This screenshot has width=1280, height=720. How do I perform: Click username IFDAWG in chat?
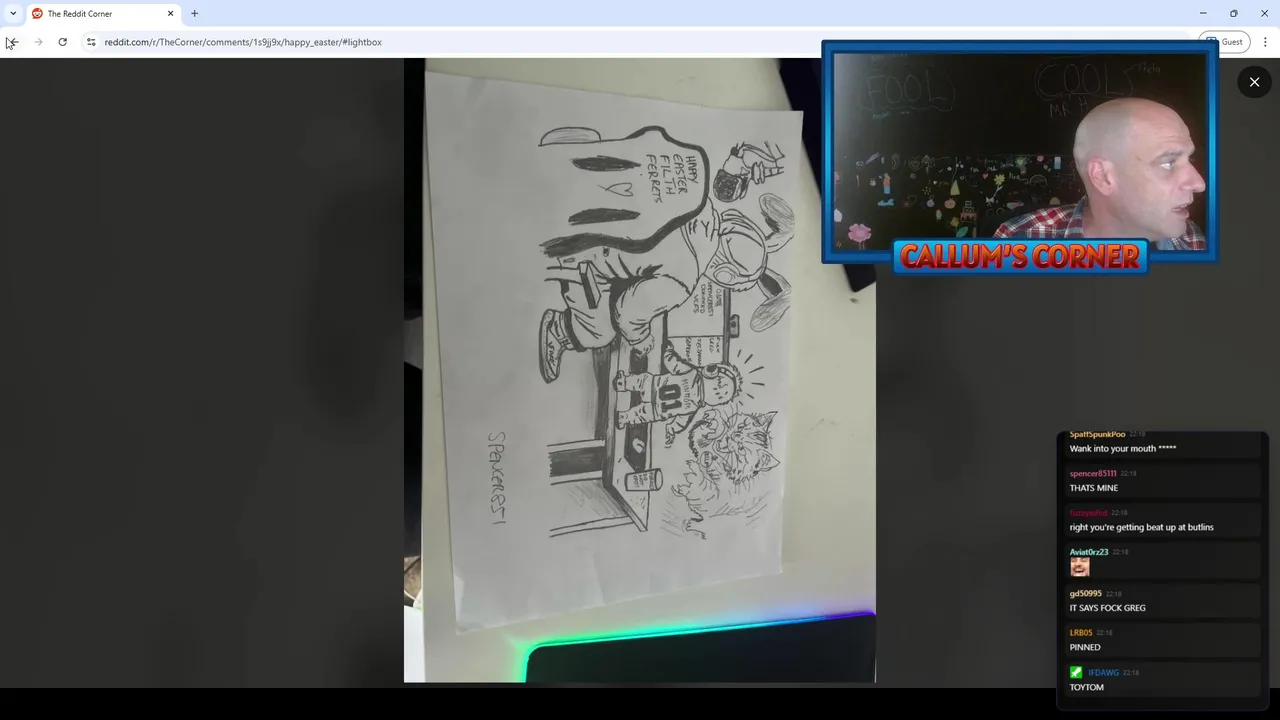[x=1103, y=673]
